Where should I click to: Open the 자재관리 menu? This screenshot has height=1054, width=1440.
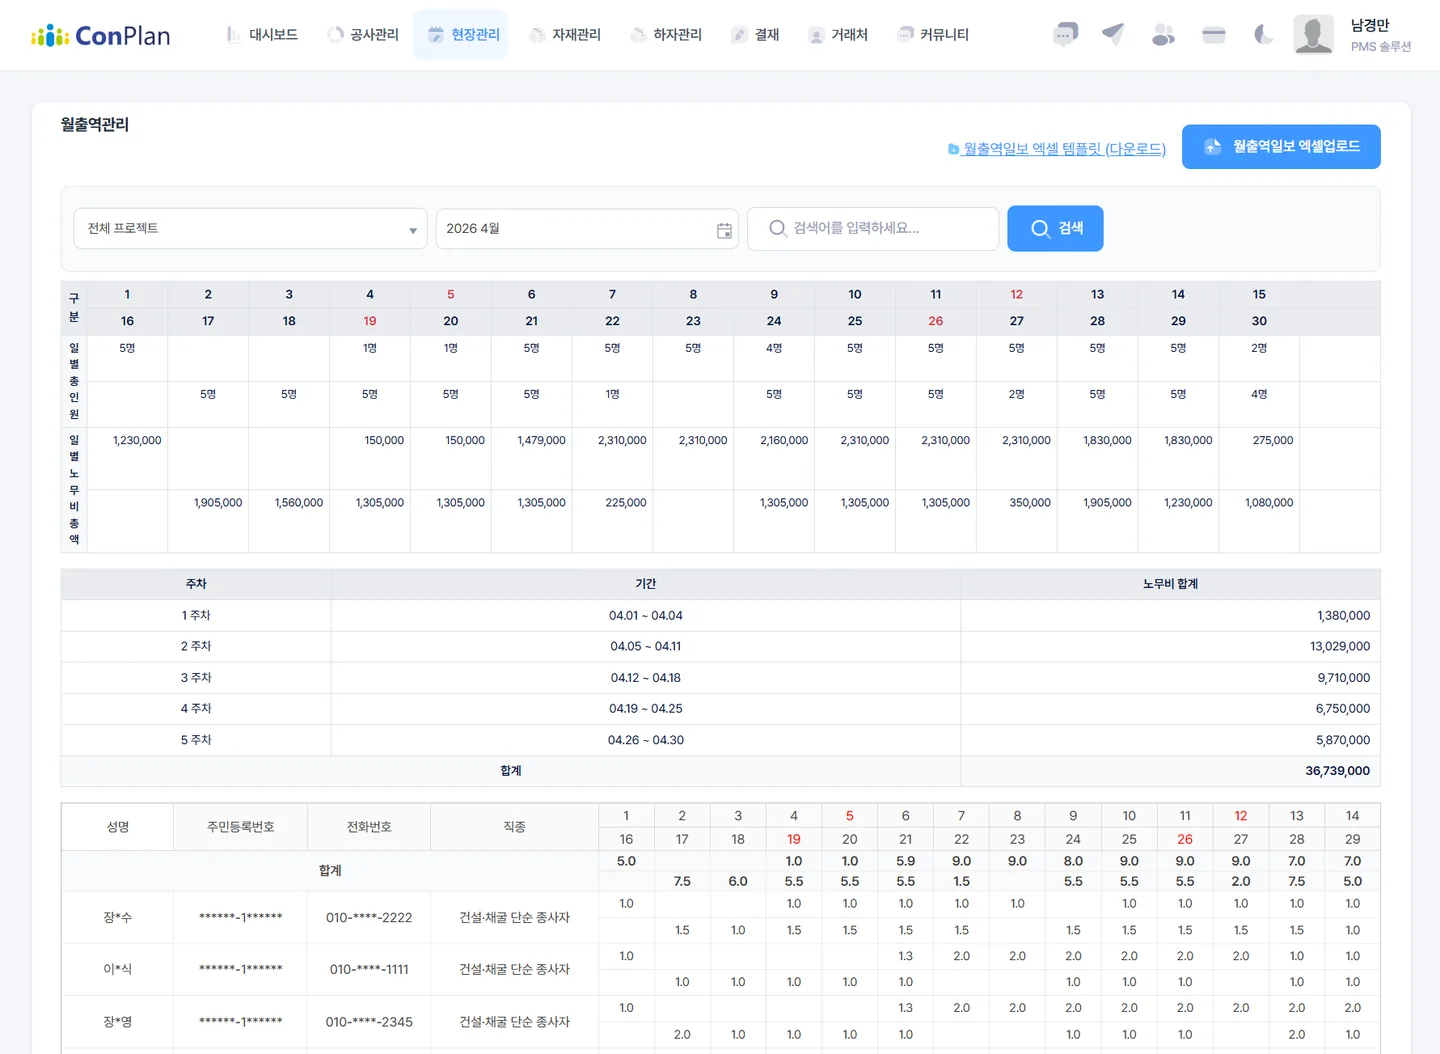click(565, 35)
